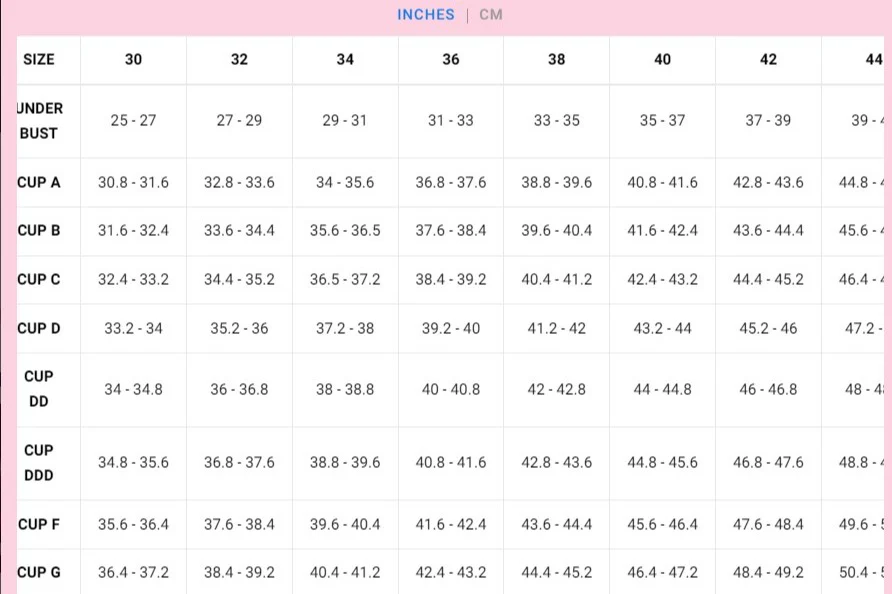Select the size 34 column header
The width and height of the screenshot is (892, 594).
[x=345, y=59]
